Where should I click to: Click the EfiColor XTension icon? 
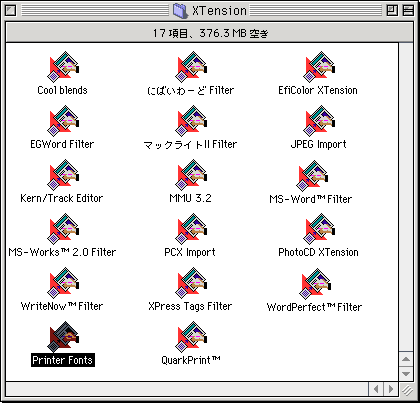pos(319,67)
